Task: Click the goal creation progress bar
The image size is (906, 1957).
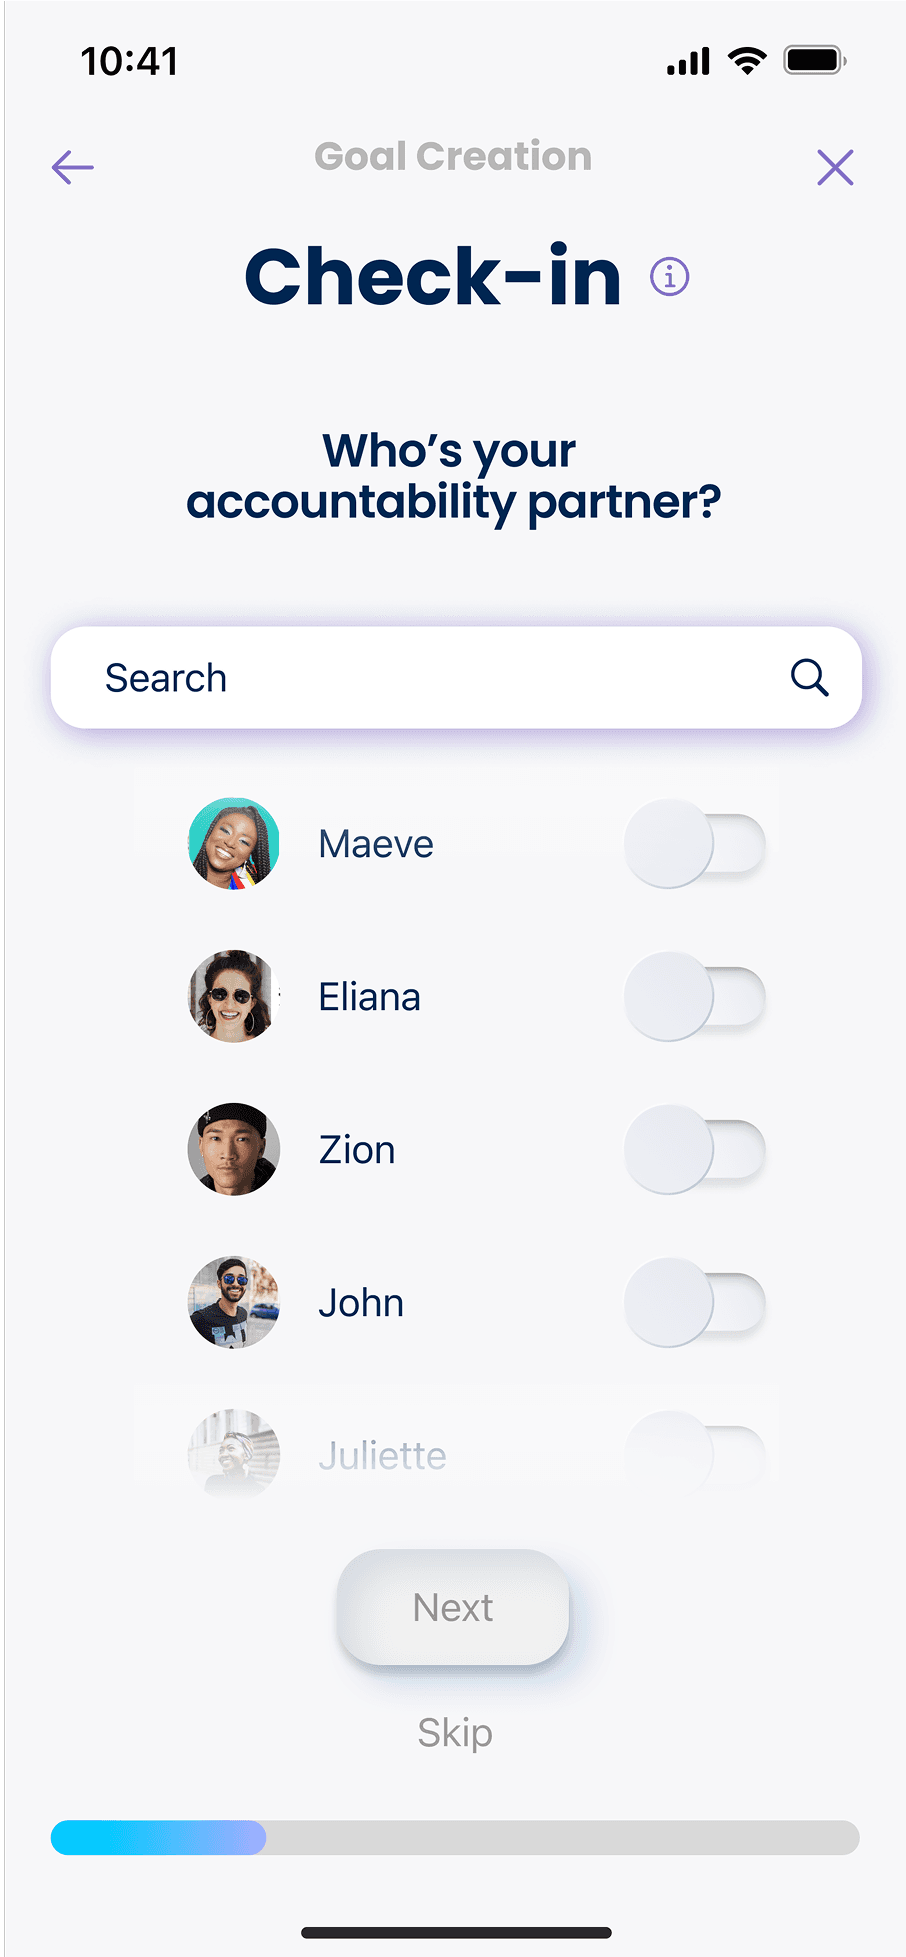Action: point(455,1838)
